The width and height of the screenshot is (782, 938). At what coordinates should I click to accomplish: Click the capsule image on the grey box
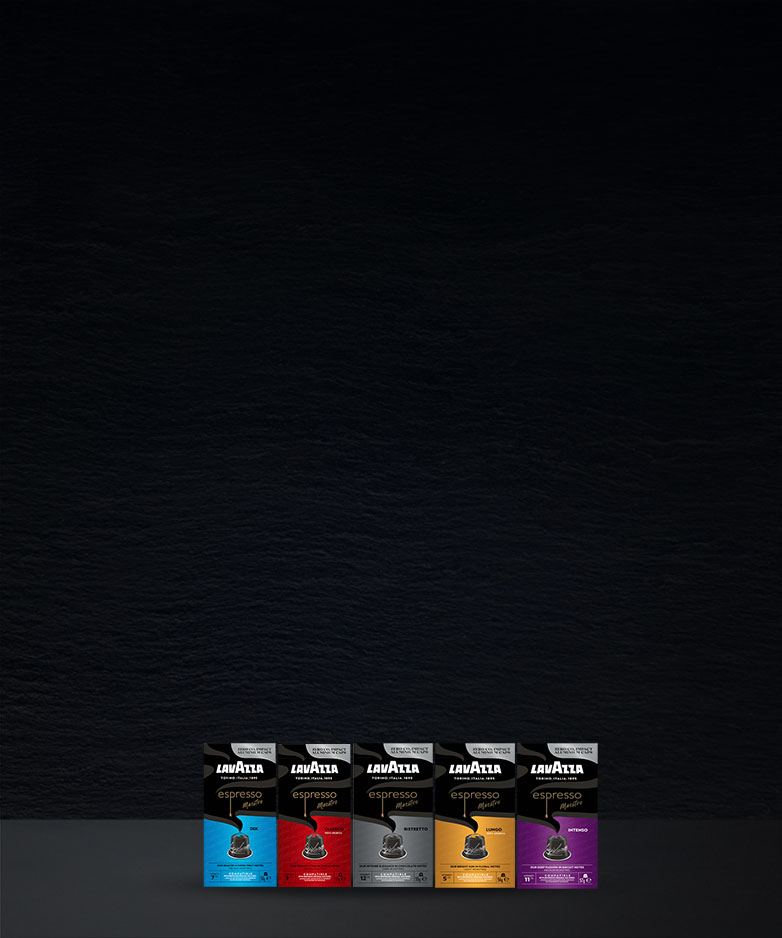392,846
